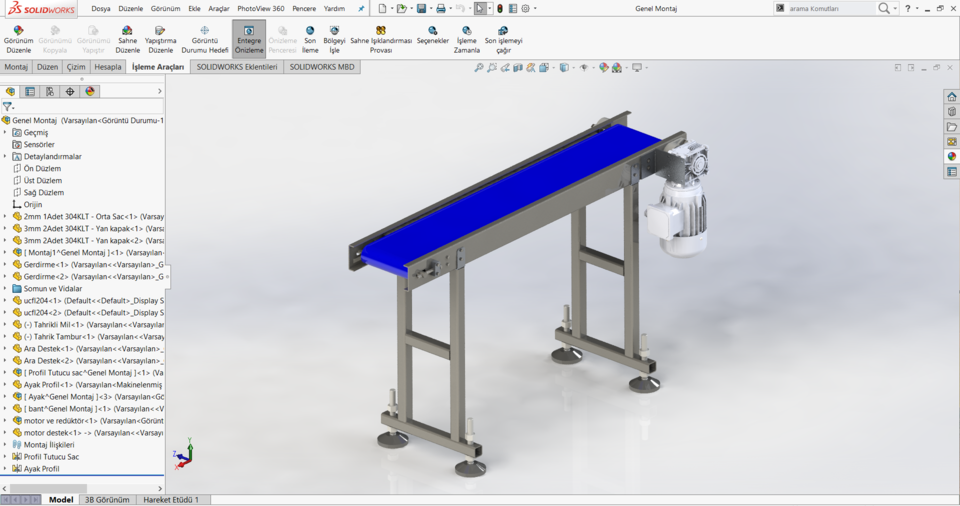Open Görünüm Düzenle appearance tool

click(x=18, y=39)
